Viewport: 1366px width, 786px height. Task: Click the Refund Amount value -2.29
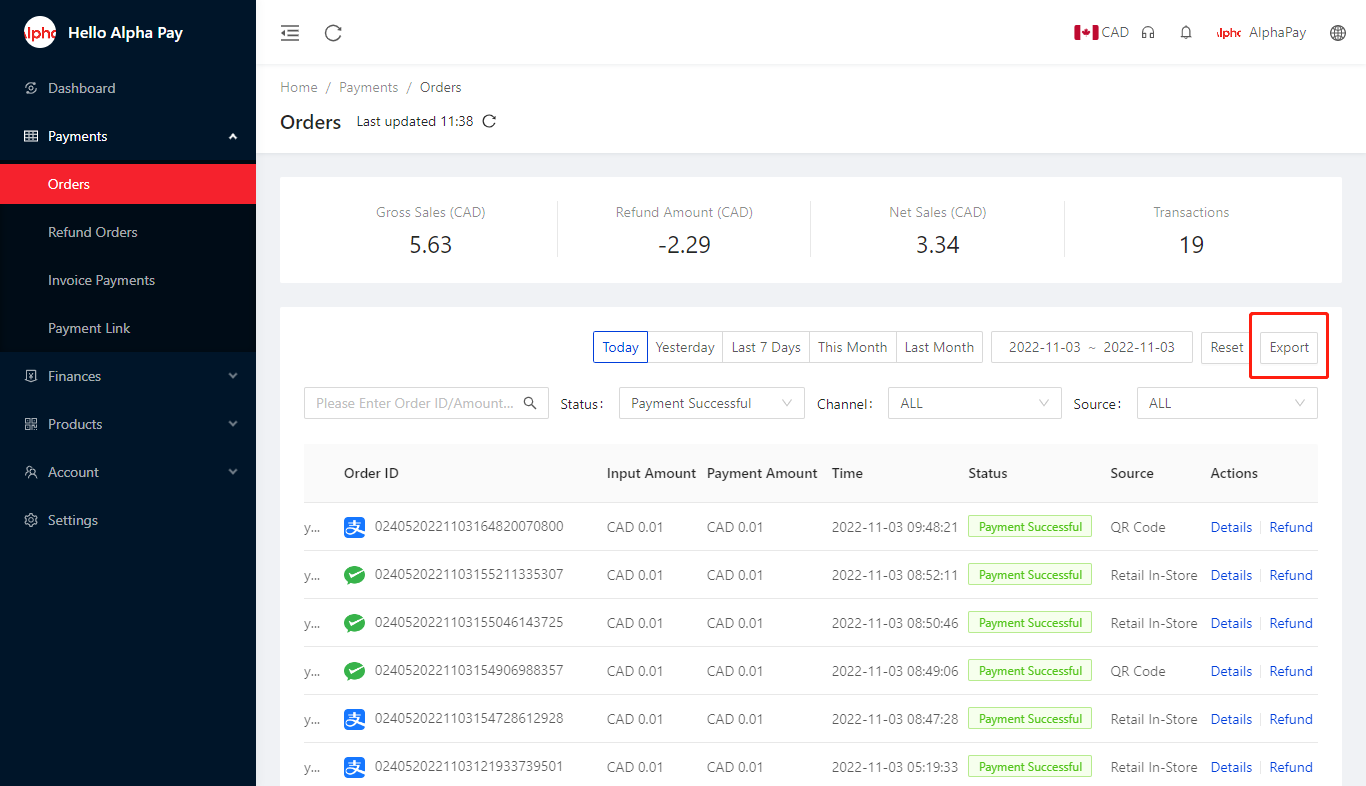(x=684, y=245)
